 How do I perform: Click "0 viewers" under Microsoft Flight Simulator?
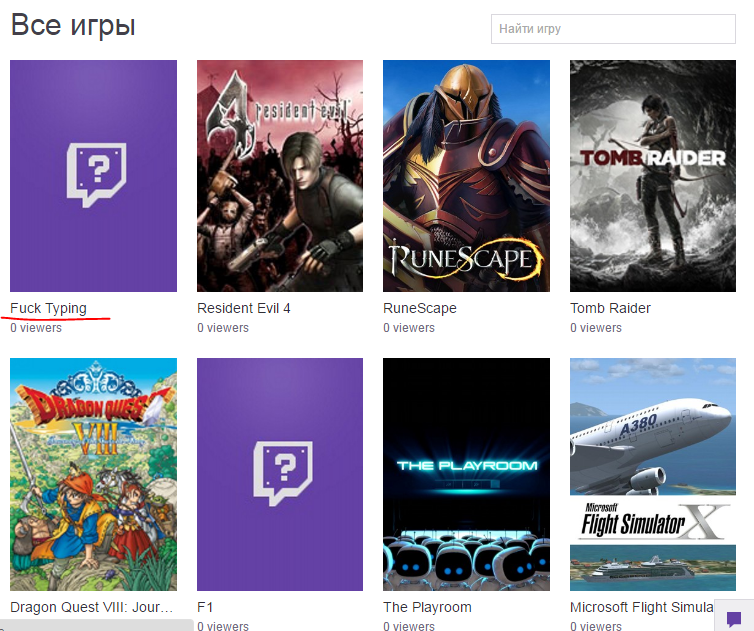tap(596, 626)
